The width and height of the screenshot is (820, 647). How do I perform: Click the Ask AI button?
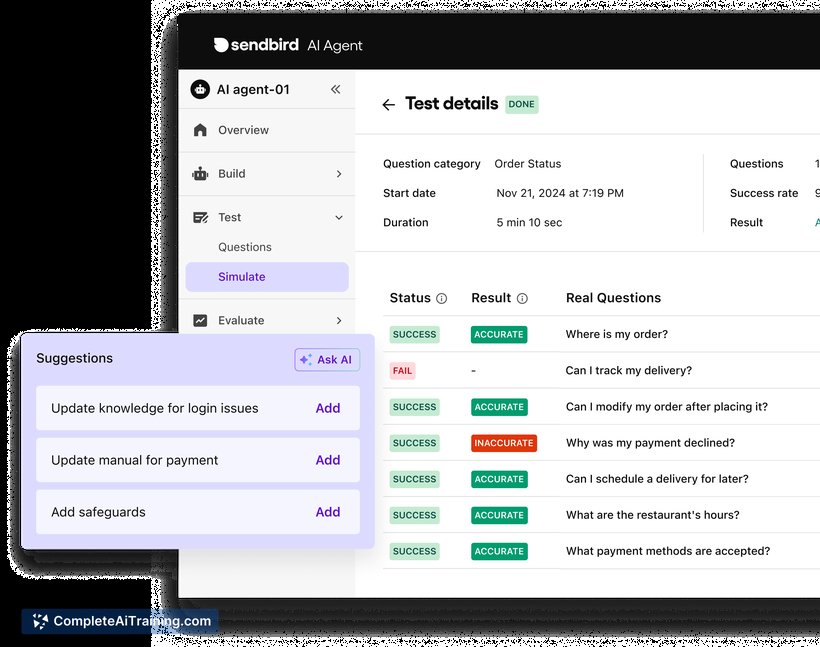pyautogui.click(x=327, y=360)
